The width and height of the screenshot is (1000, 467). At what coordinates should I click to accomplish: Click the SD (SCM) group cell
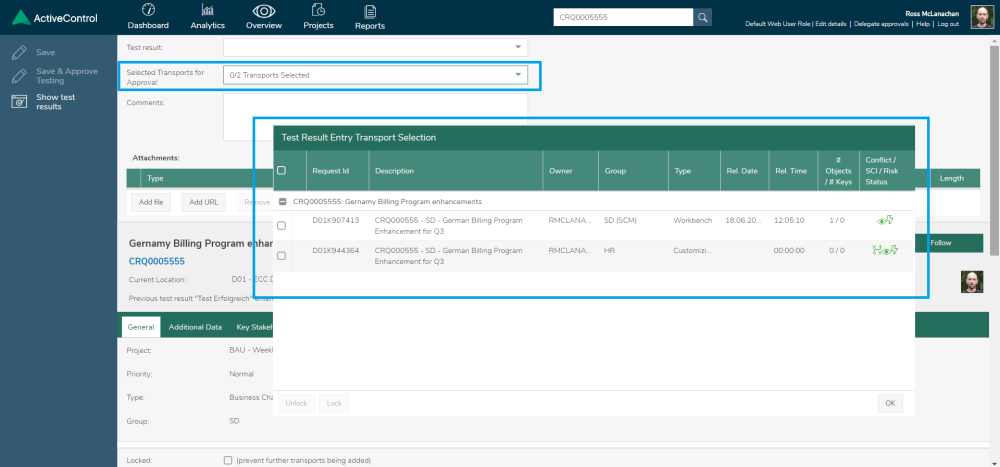pos(620,220)
